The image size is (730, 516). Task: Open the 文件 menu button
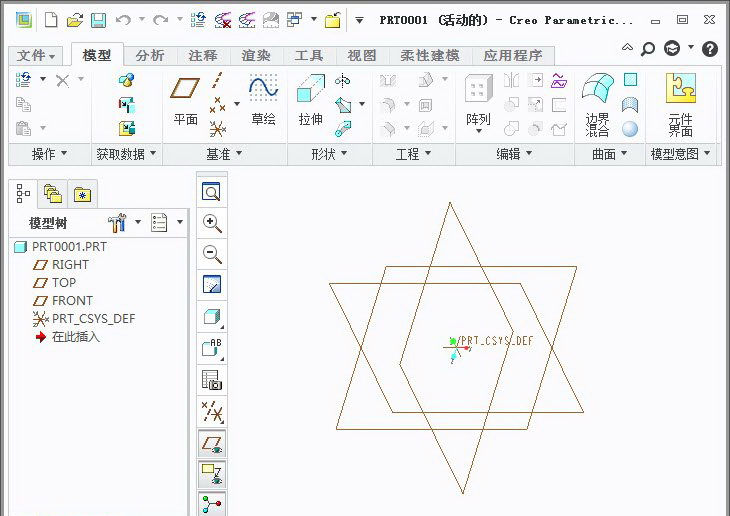coord(37,56)
